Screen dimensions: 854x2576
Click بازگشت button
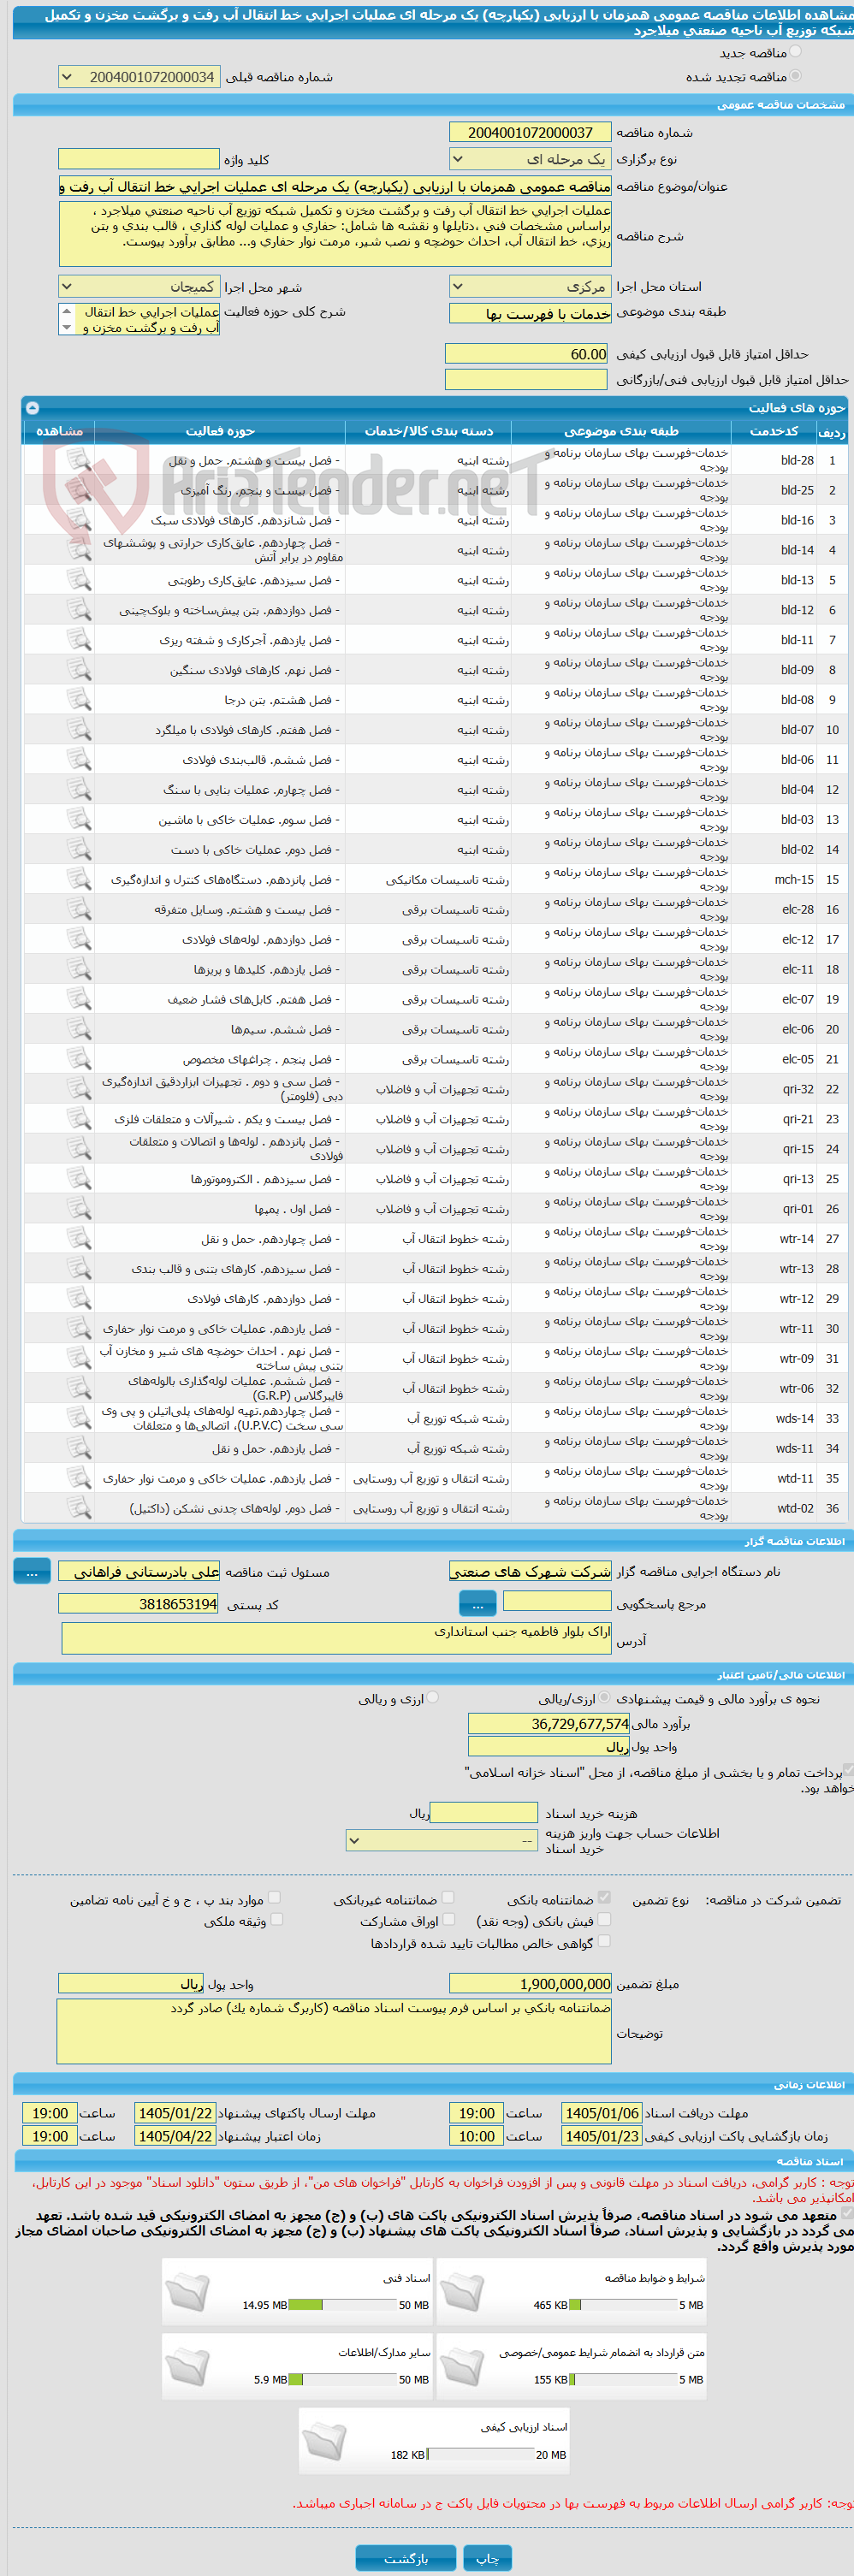point(406,2558)
